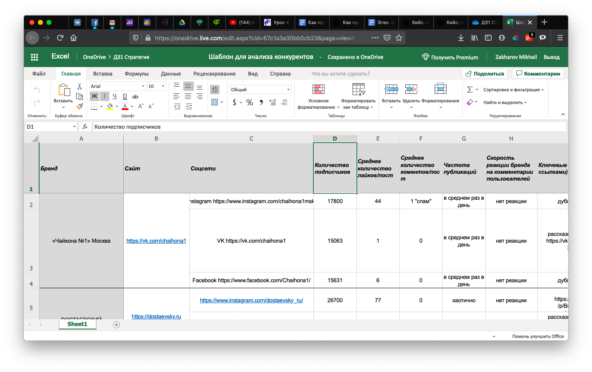Toggle Strikethrough (ab) formatting
The image size is (592, 372).
[135, 96]
